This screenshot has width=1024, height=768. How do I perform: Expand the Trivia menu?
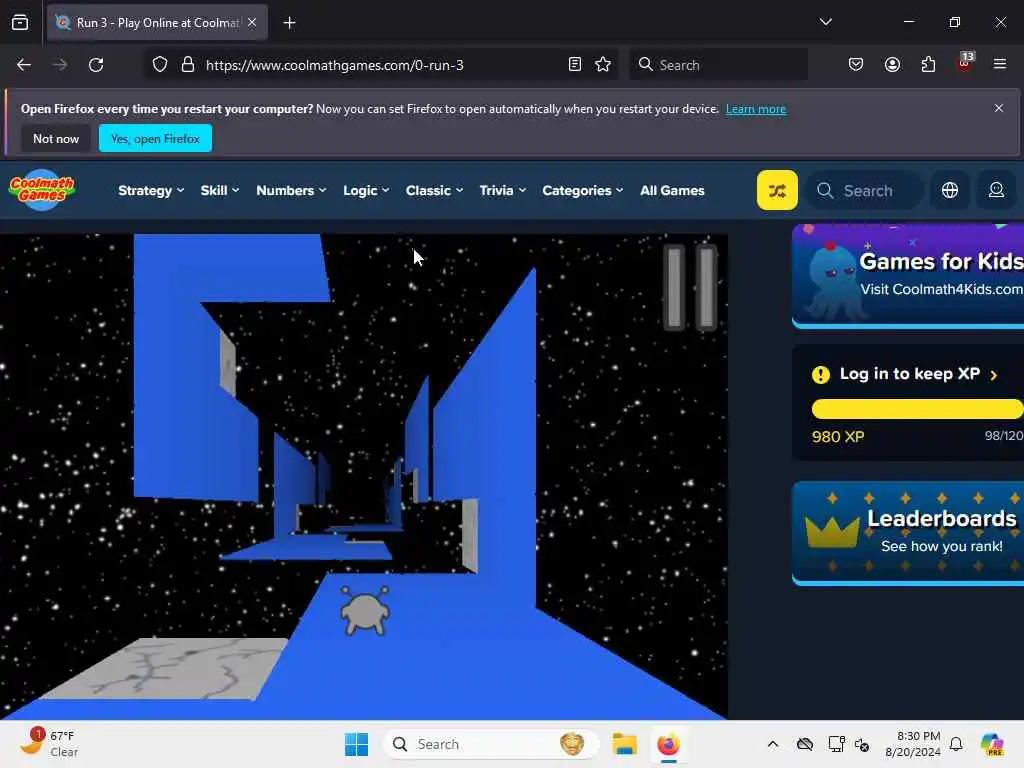click(x=502, y=190)
